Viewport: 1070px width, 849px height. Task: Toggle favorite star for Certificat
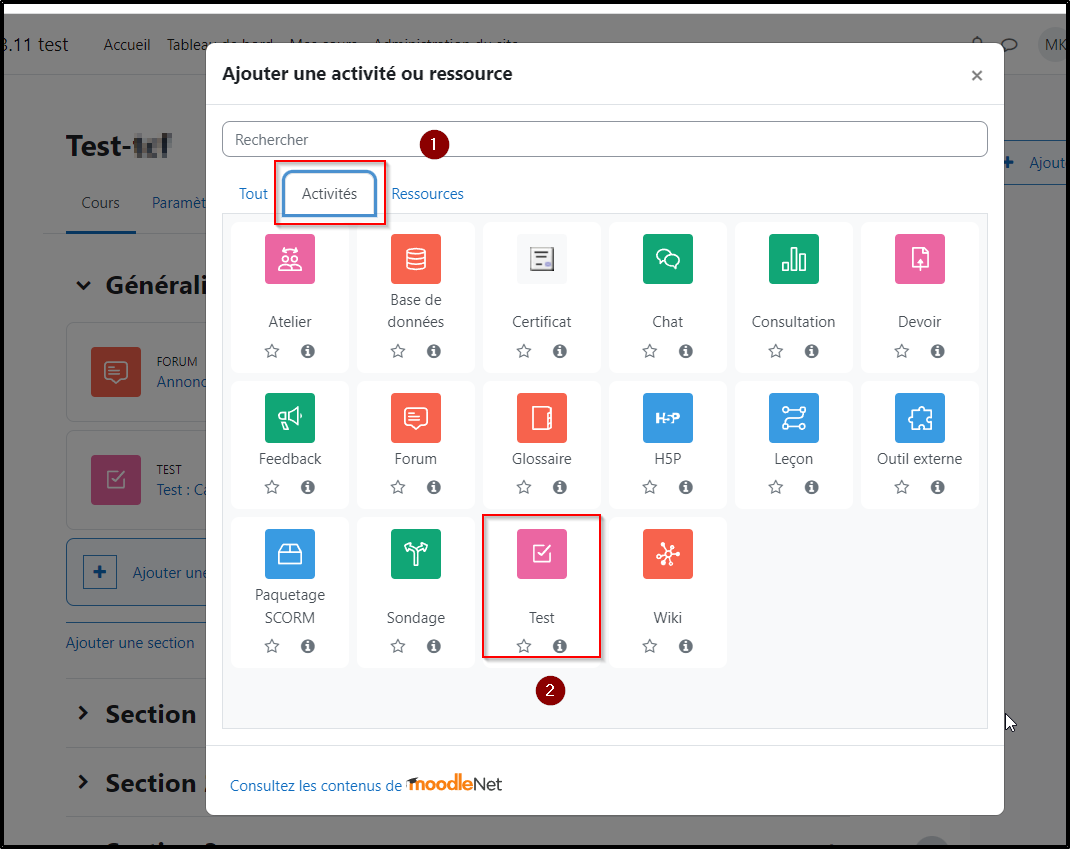point(524,351)
